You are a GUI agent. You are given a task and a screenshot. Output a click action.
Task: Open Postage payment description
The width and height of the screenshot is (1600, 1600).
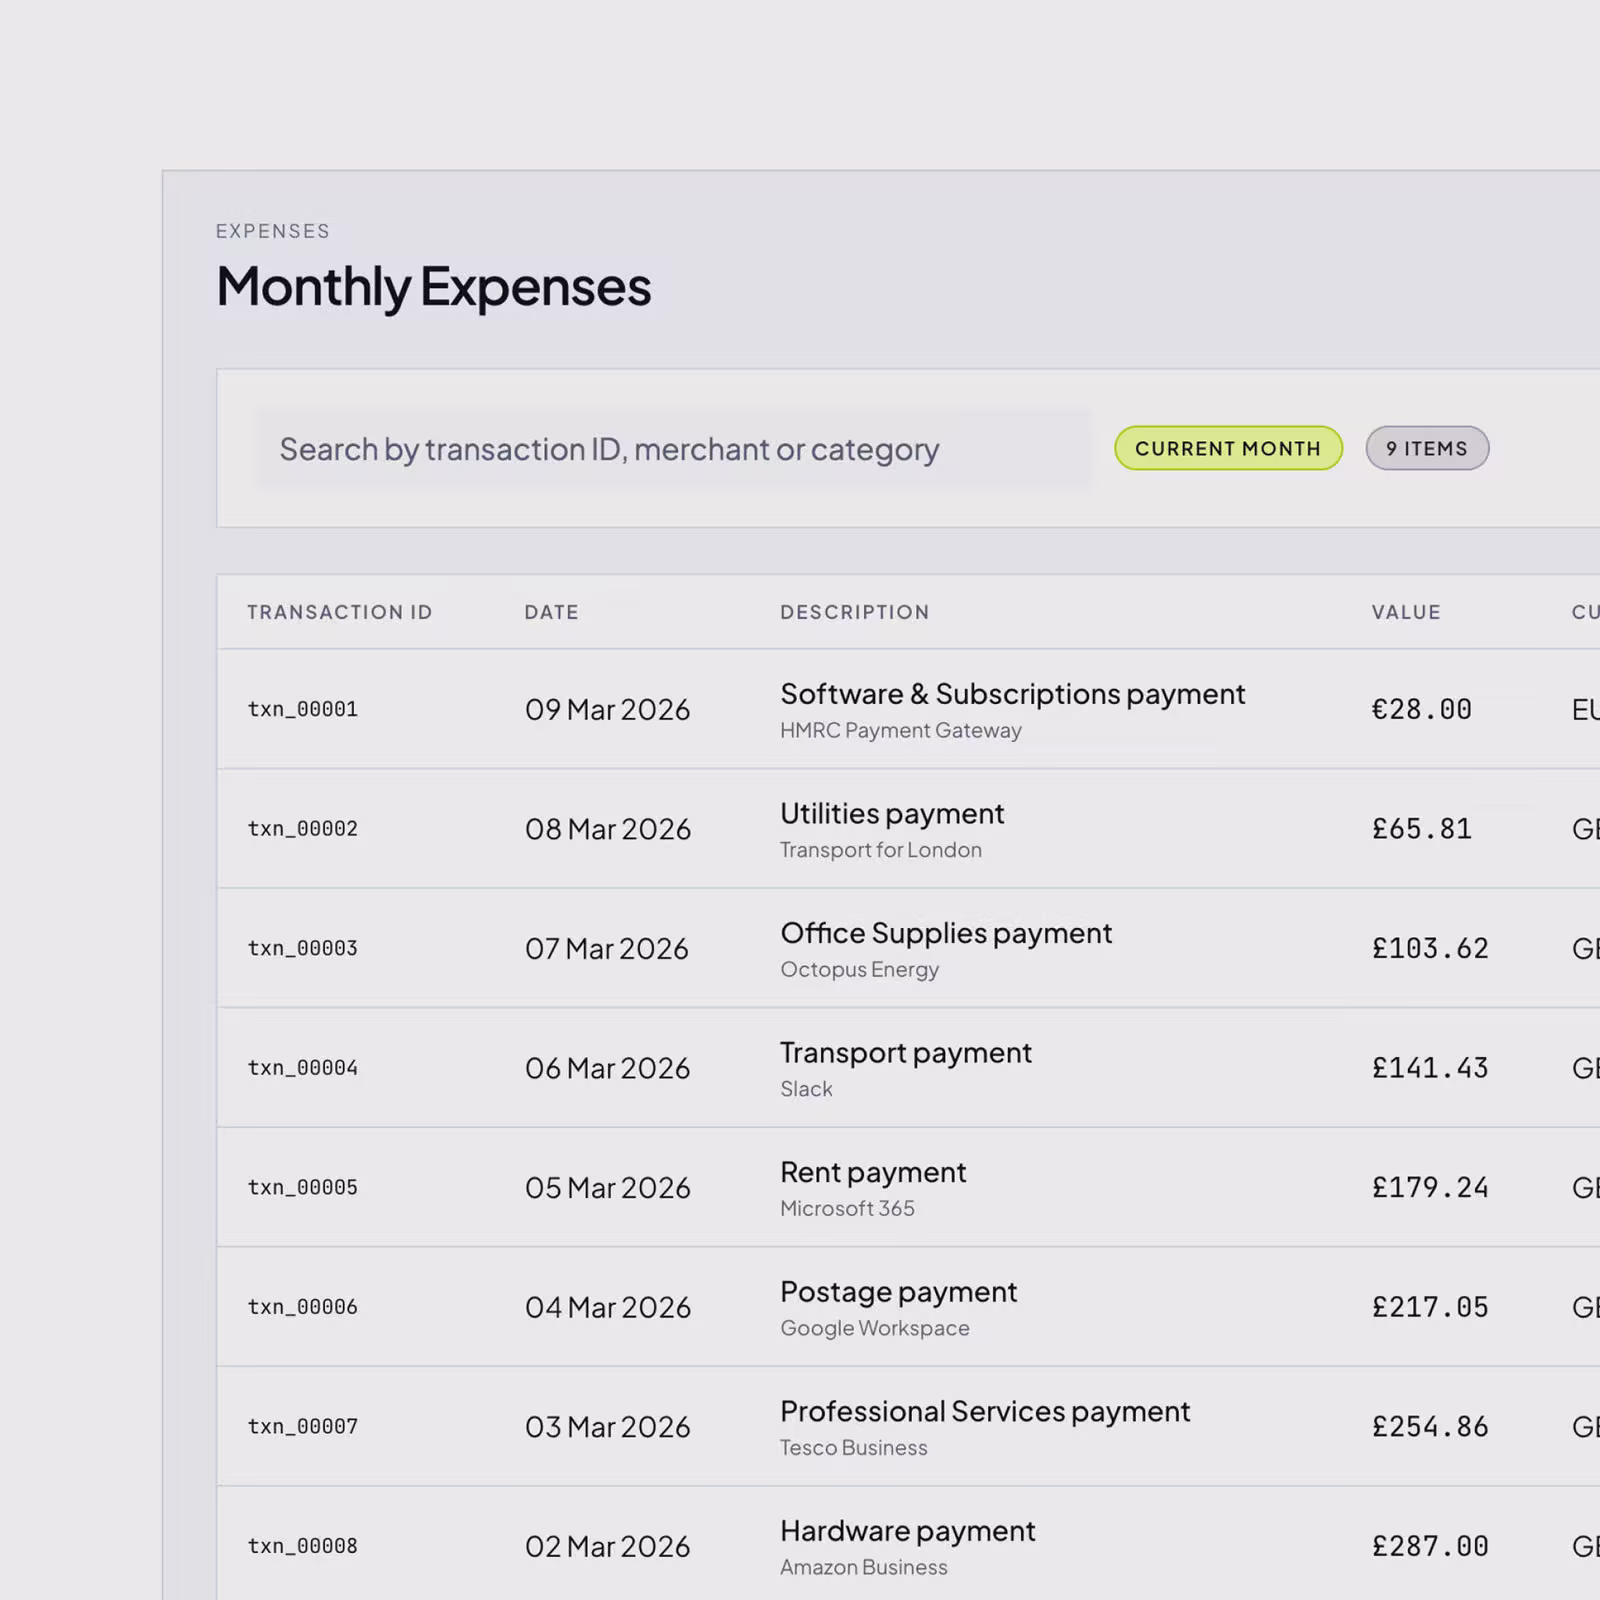tap(898, 1292)
